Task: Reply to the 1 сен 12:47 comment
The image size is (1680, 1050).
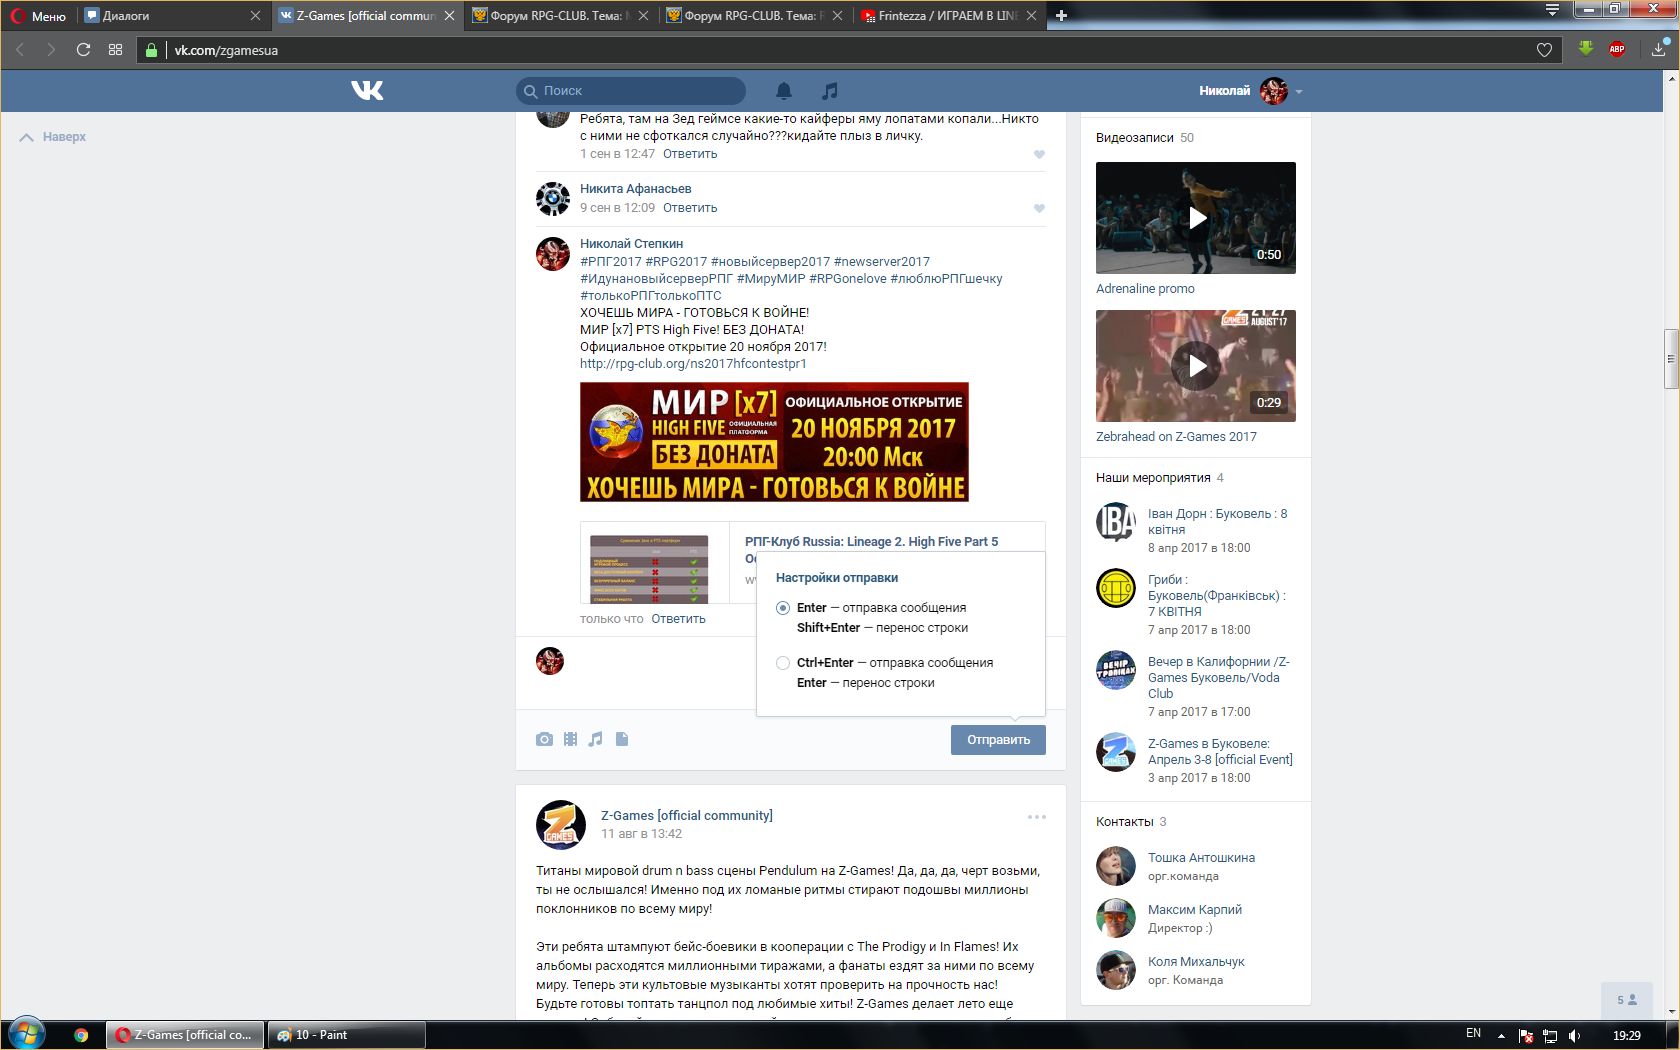Action: point(690,154)
